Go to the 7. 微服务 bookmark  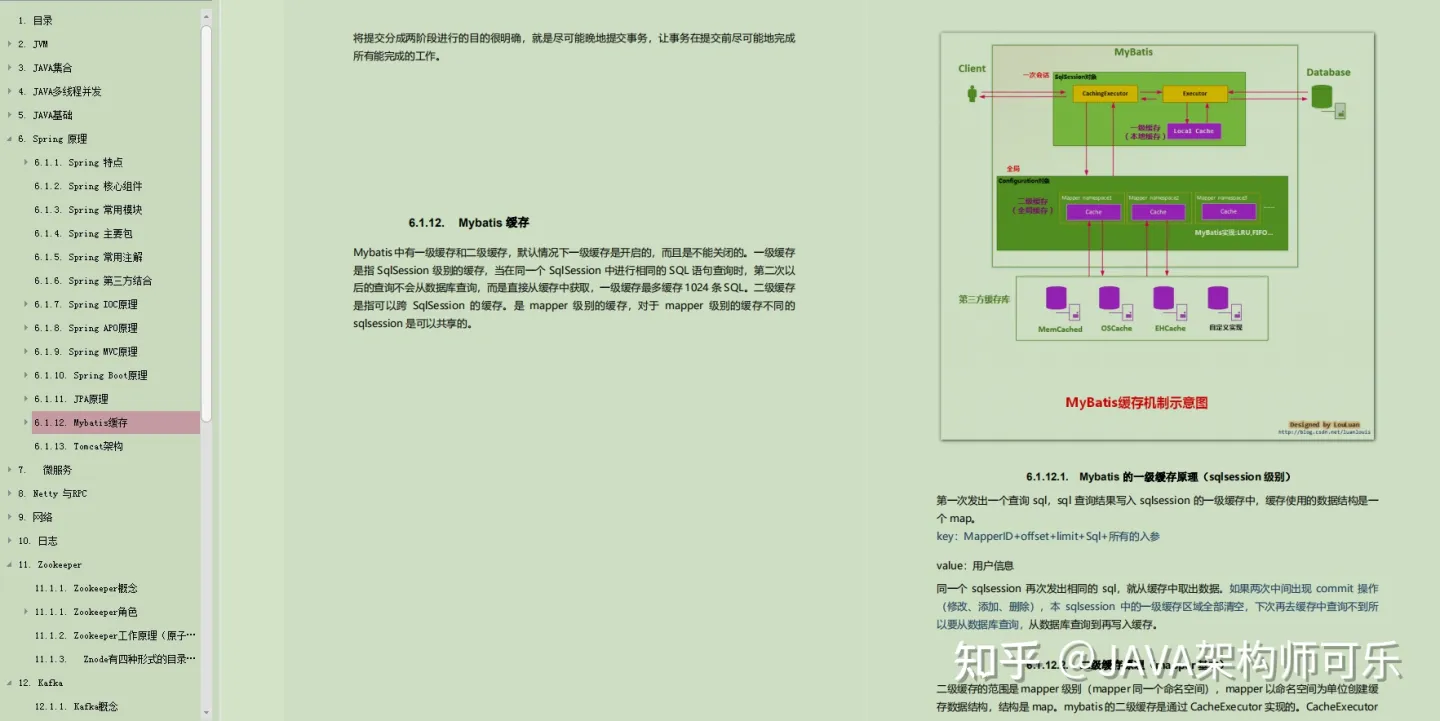tap(45, 470)
